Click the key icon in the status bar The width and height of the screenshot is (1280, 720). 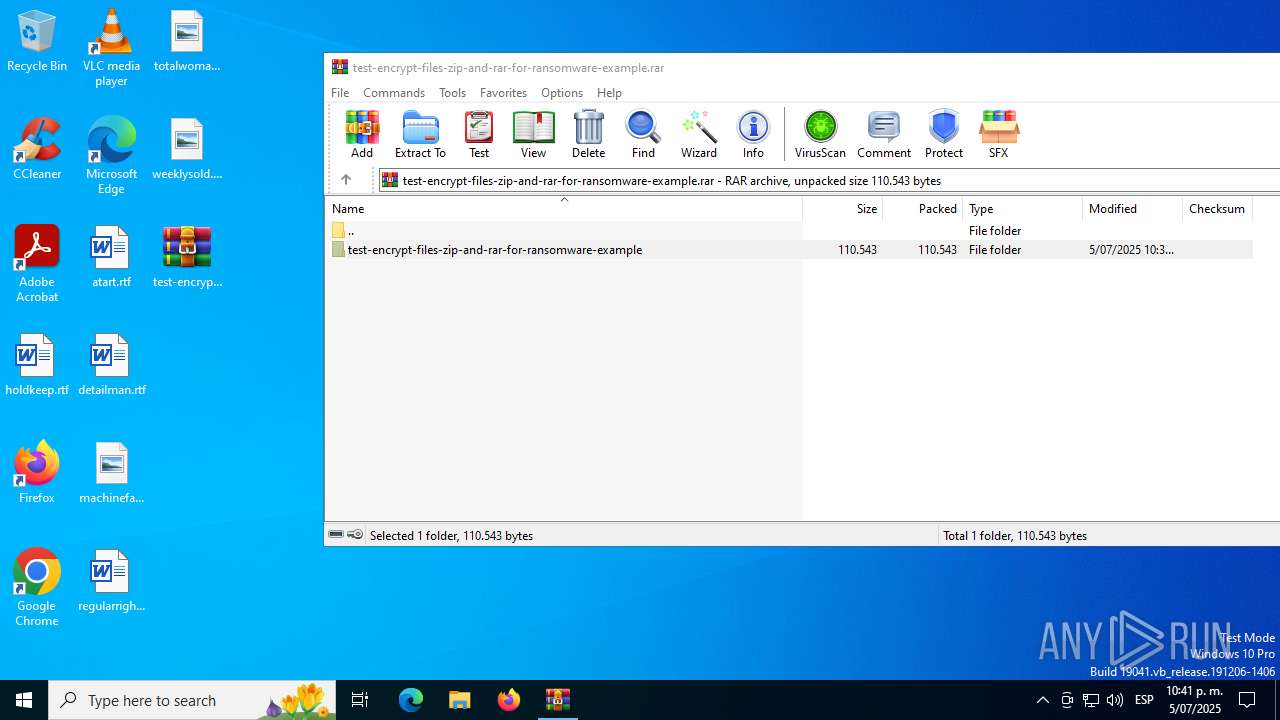pyautogui.click(x=355, y=535)
